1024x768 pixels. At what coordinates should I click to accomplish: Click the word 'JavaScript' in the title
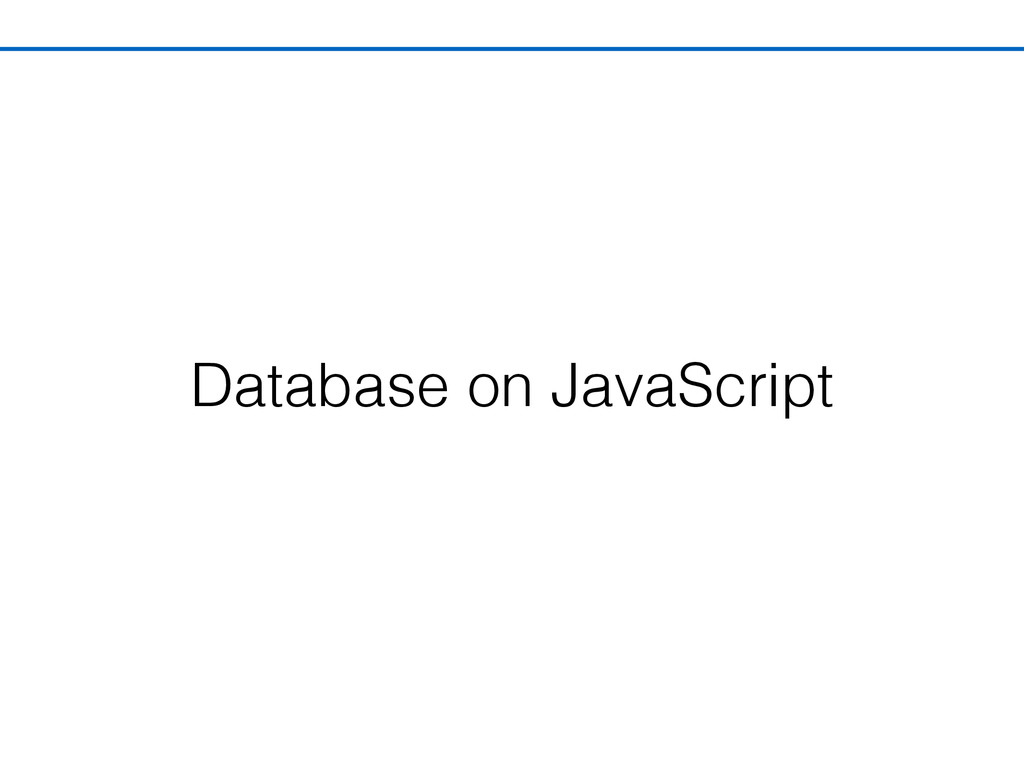pyautogui.click(x=692, y=389)
